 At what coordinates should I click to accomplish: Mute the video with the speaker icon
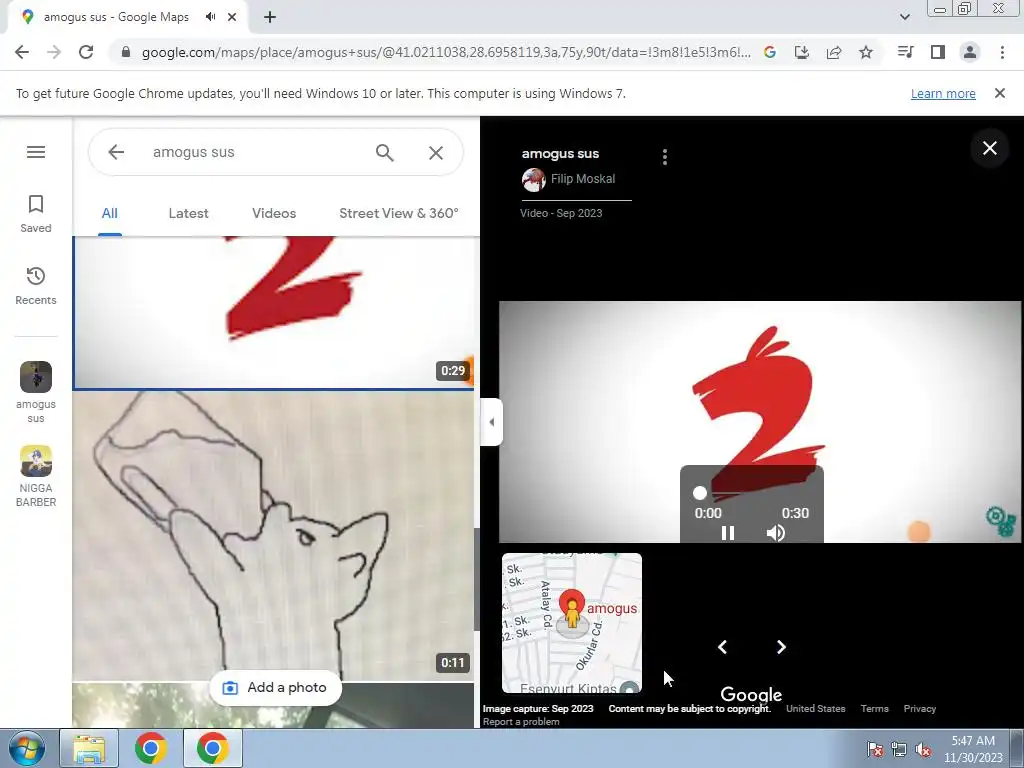click(x=776, y=533)
